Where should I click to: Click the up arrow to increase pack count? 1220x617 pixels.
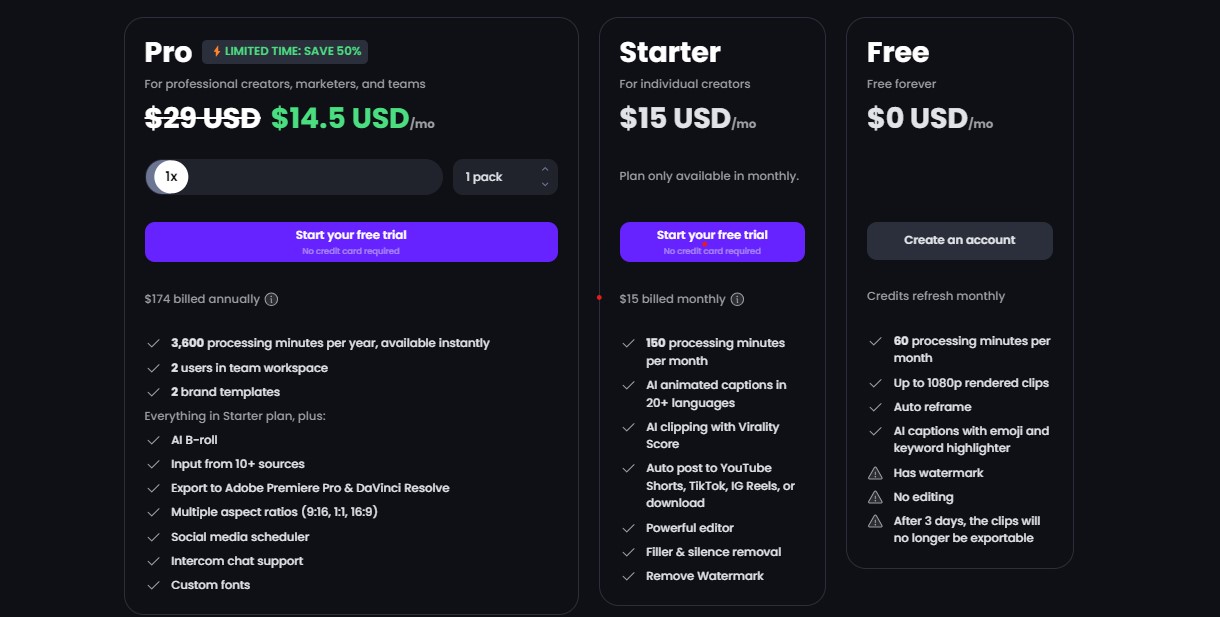pos(544,170)
